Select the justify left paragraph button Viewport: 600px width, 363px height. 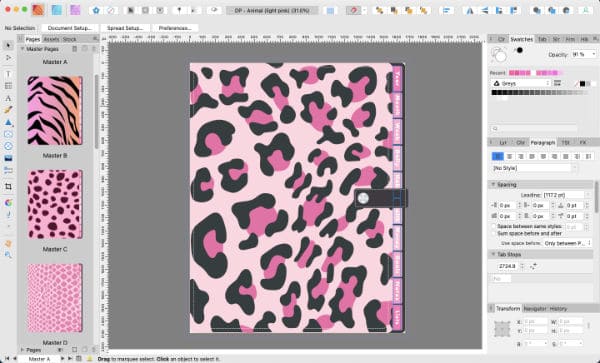click(x=532, y=156)
